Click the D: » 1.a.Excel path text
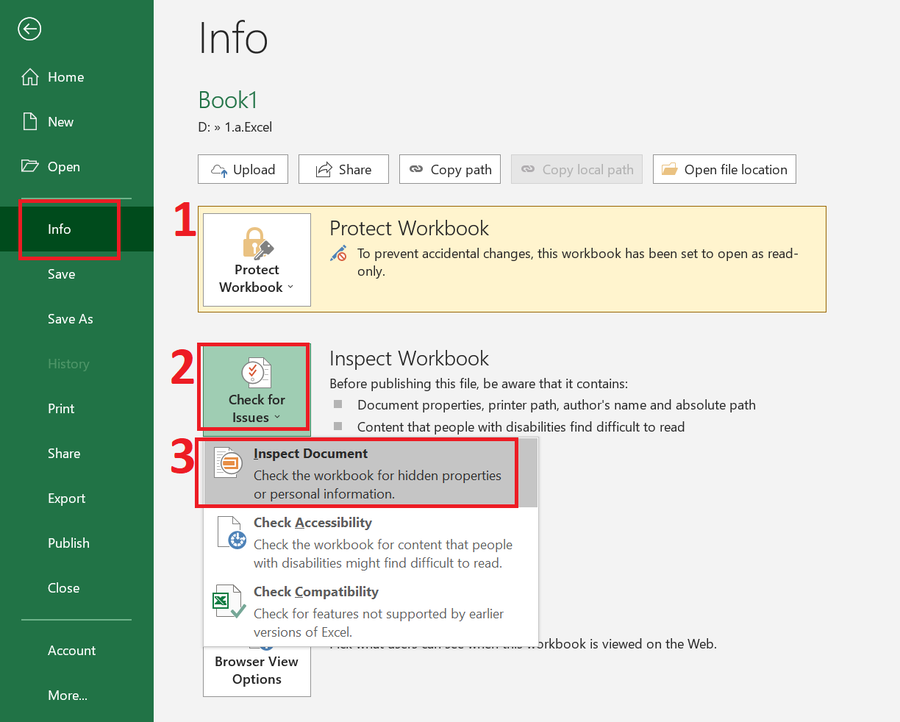The image size is (900, 722). click(235, 127)
